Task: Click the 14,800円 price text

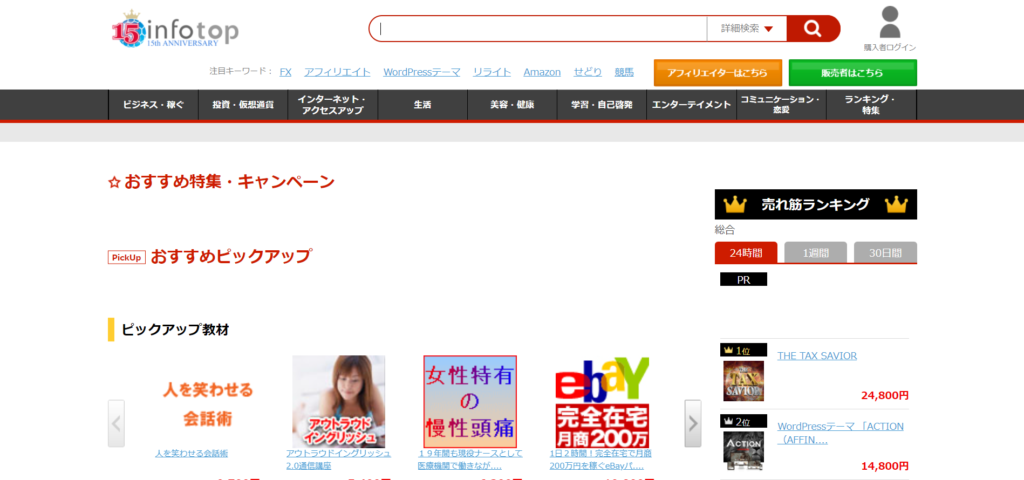Action: 885,466
